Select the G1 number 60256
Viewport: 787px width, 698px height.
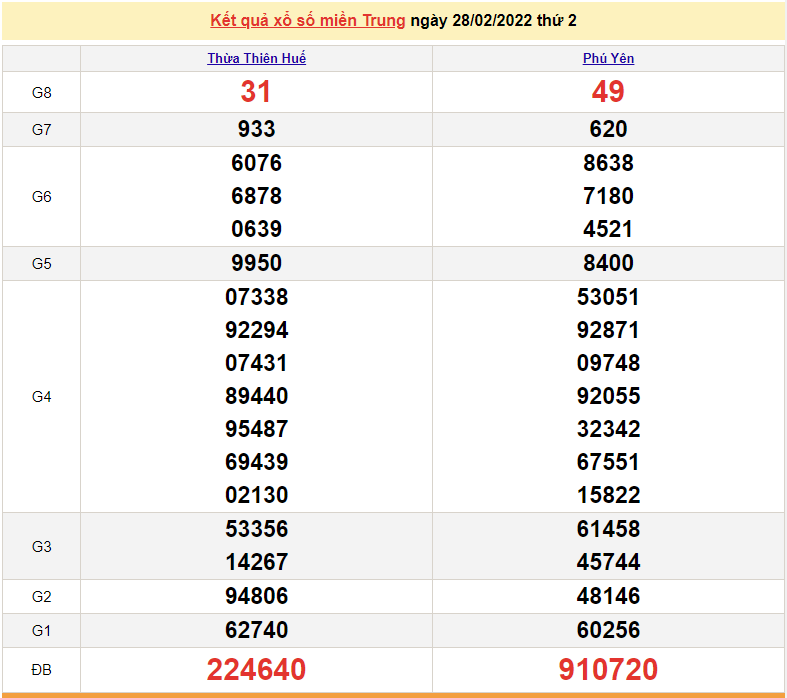[608, 630]
